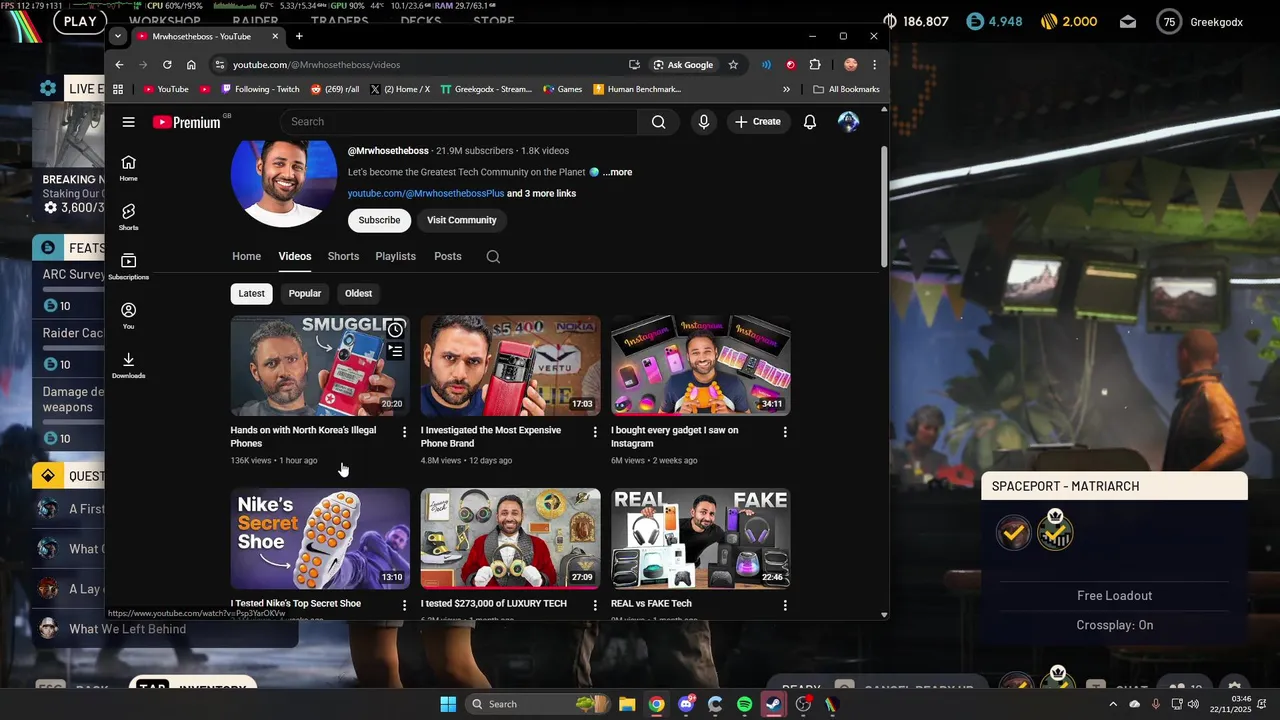This screenshot has height=720, width=1280.
Task: Go to Home in YouTube sidebar
Action: tap(128, 168)
